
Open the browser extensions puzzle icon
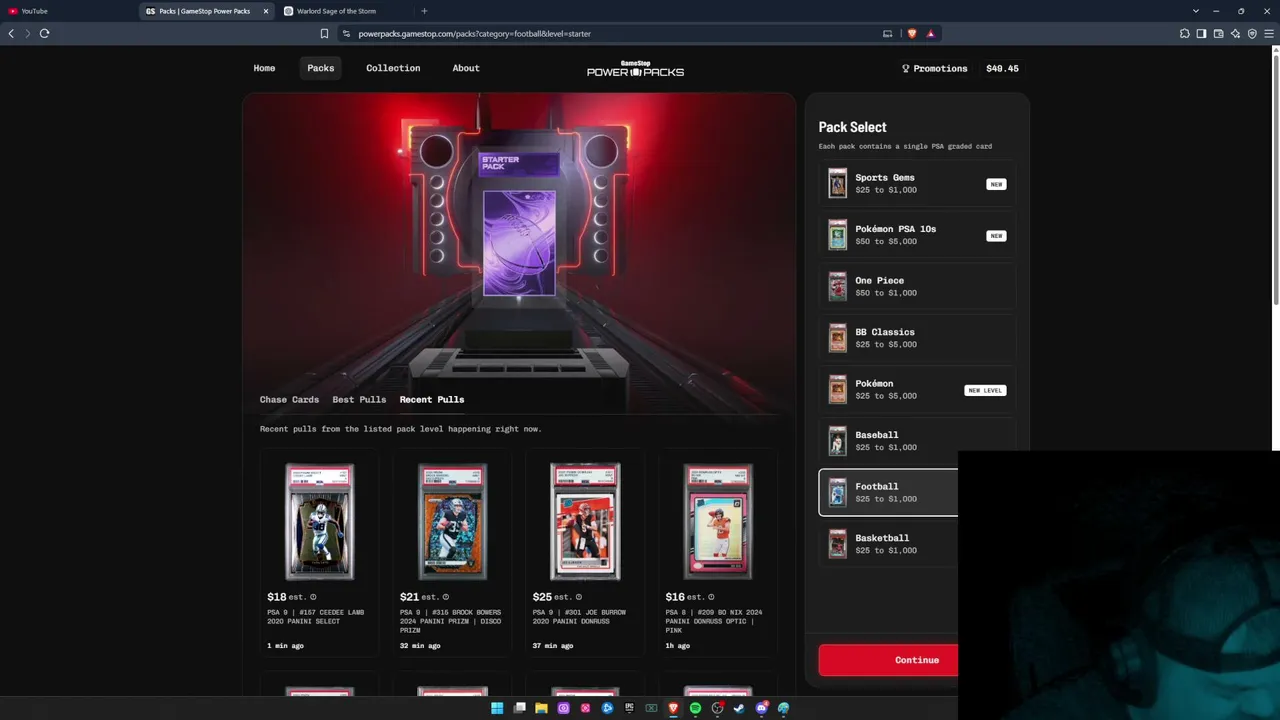click(x=1185, y=33)
